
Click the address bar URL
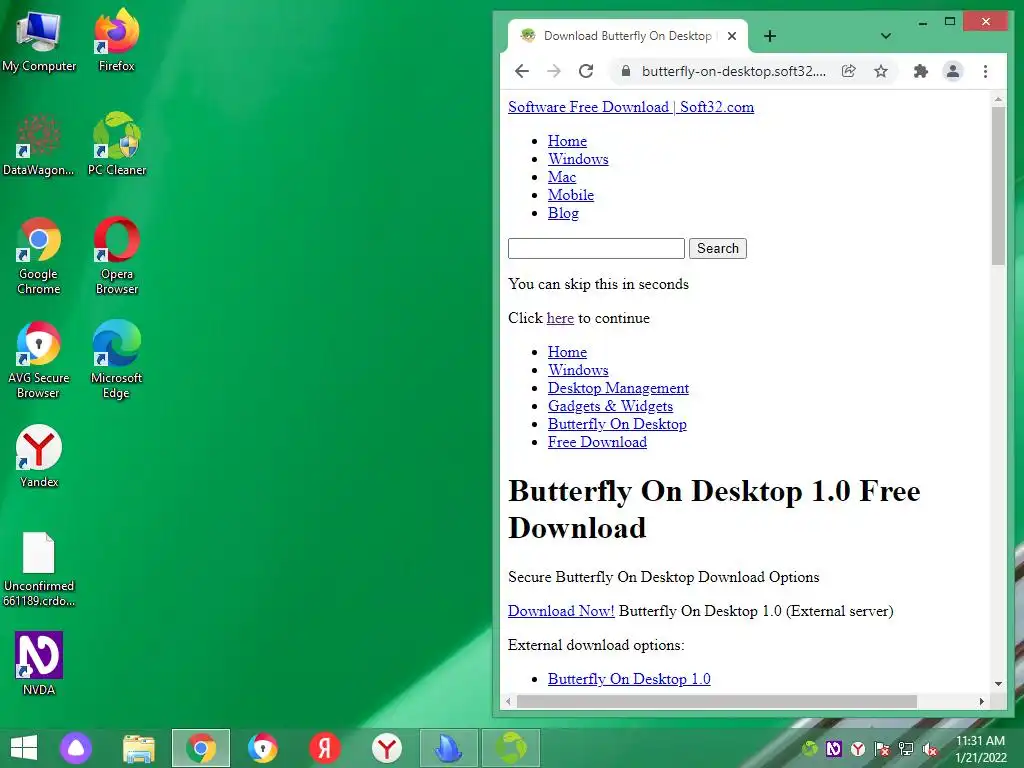point(733,71)
